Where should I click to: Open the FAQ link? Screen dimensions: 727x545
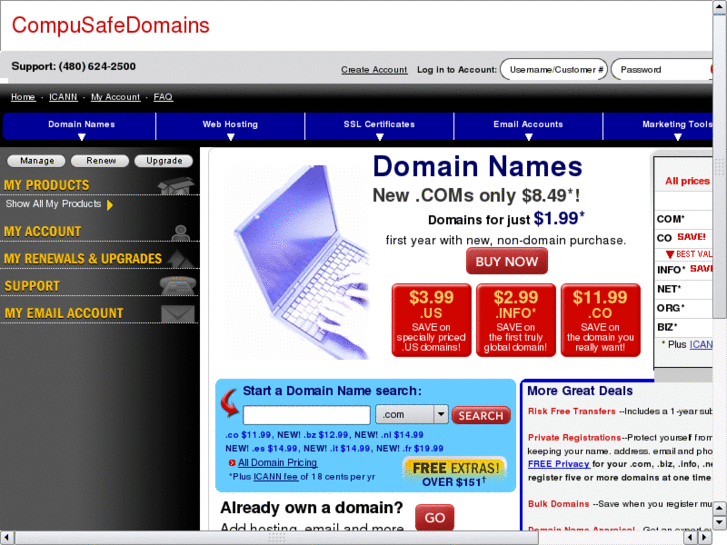click(x=163, y=97)
